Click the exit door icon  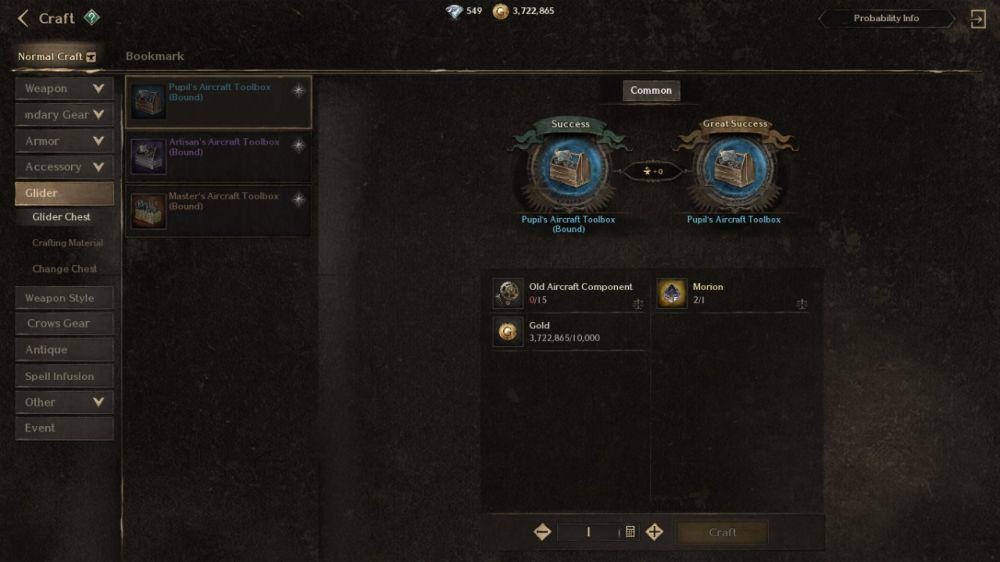[x=978, y=18]
